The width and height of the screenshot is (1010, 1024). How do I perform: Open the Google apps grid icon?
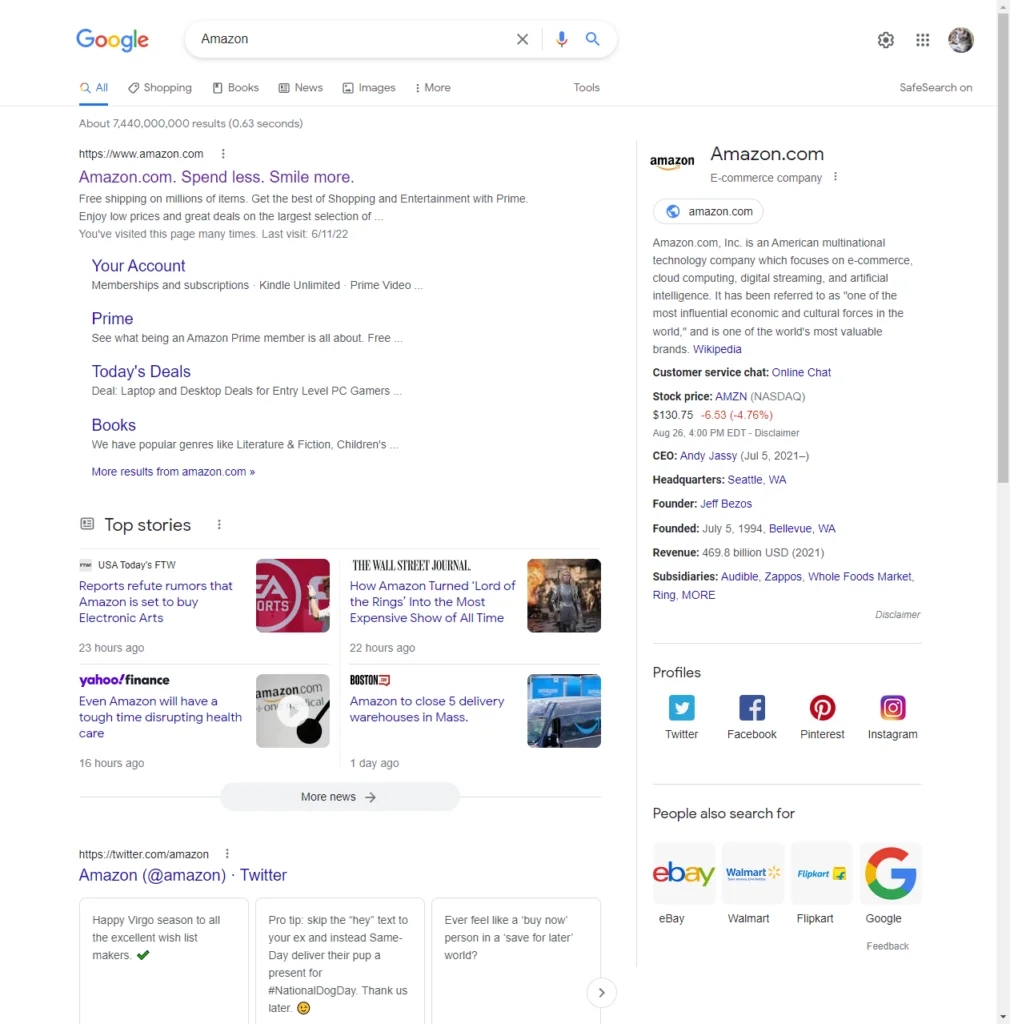(922, 40)
